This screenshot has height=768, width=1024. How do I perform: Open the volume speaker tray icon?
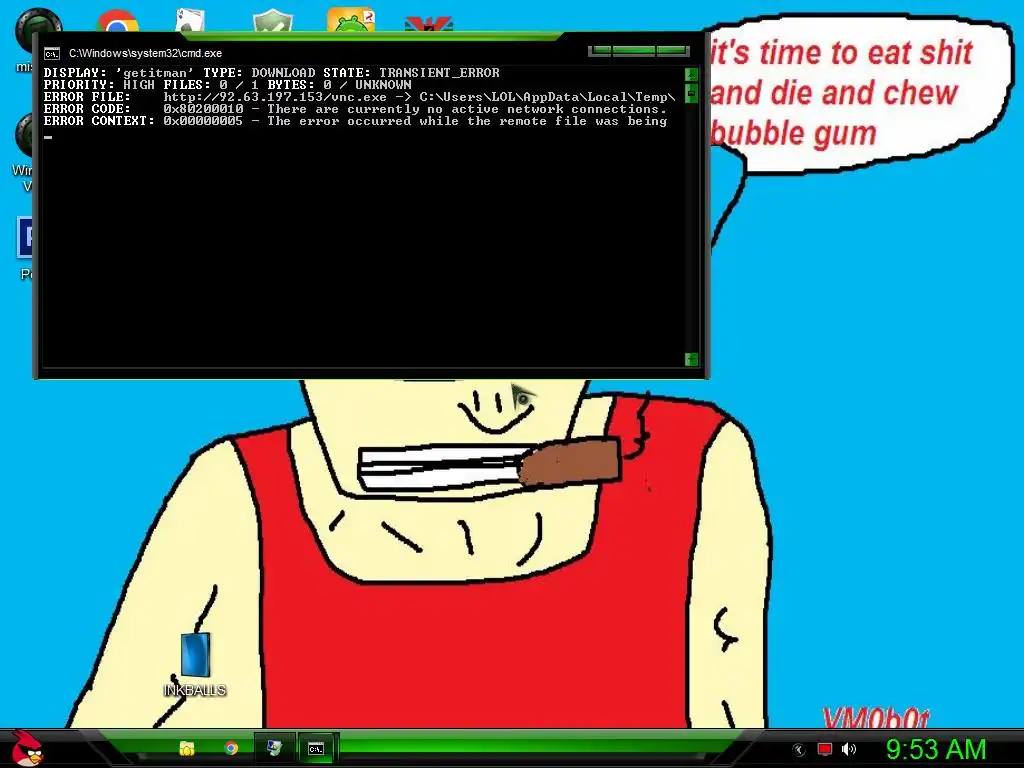tap(848, 749)
